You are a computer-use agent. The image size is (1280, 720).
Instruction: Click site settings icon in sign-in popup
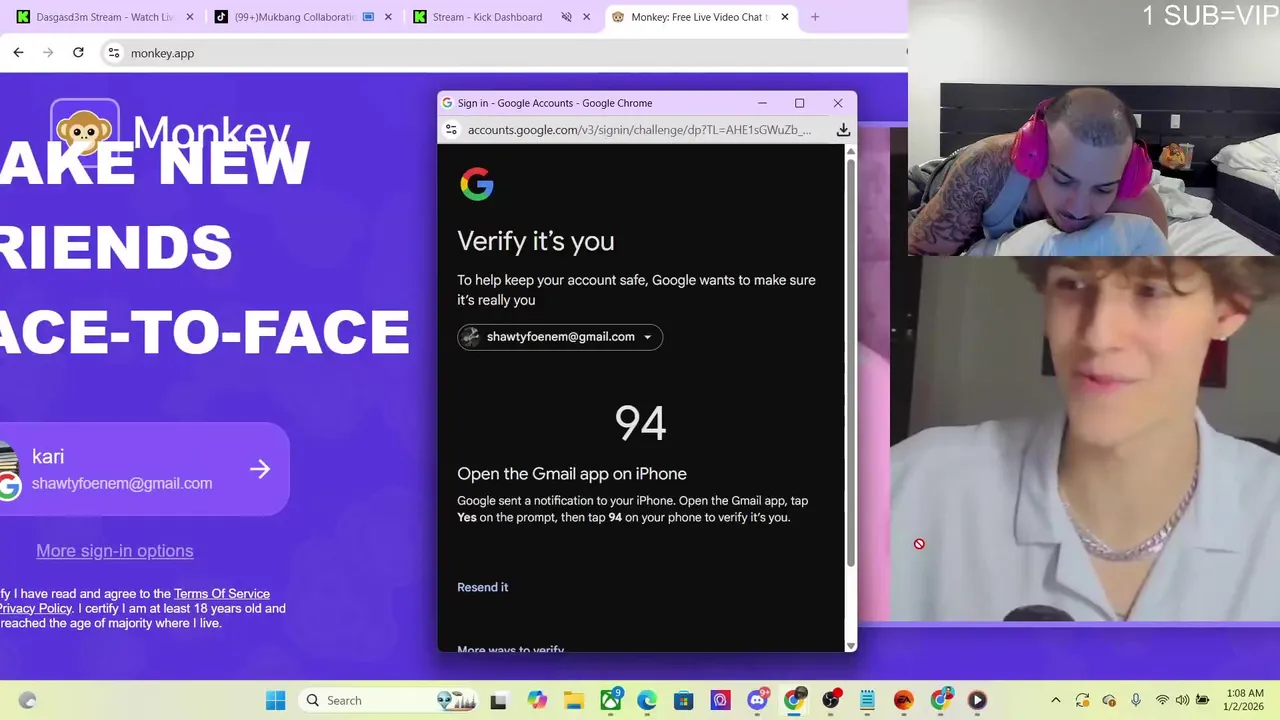pyautogui.click(x=451, y=130)
